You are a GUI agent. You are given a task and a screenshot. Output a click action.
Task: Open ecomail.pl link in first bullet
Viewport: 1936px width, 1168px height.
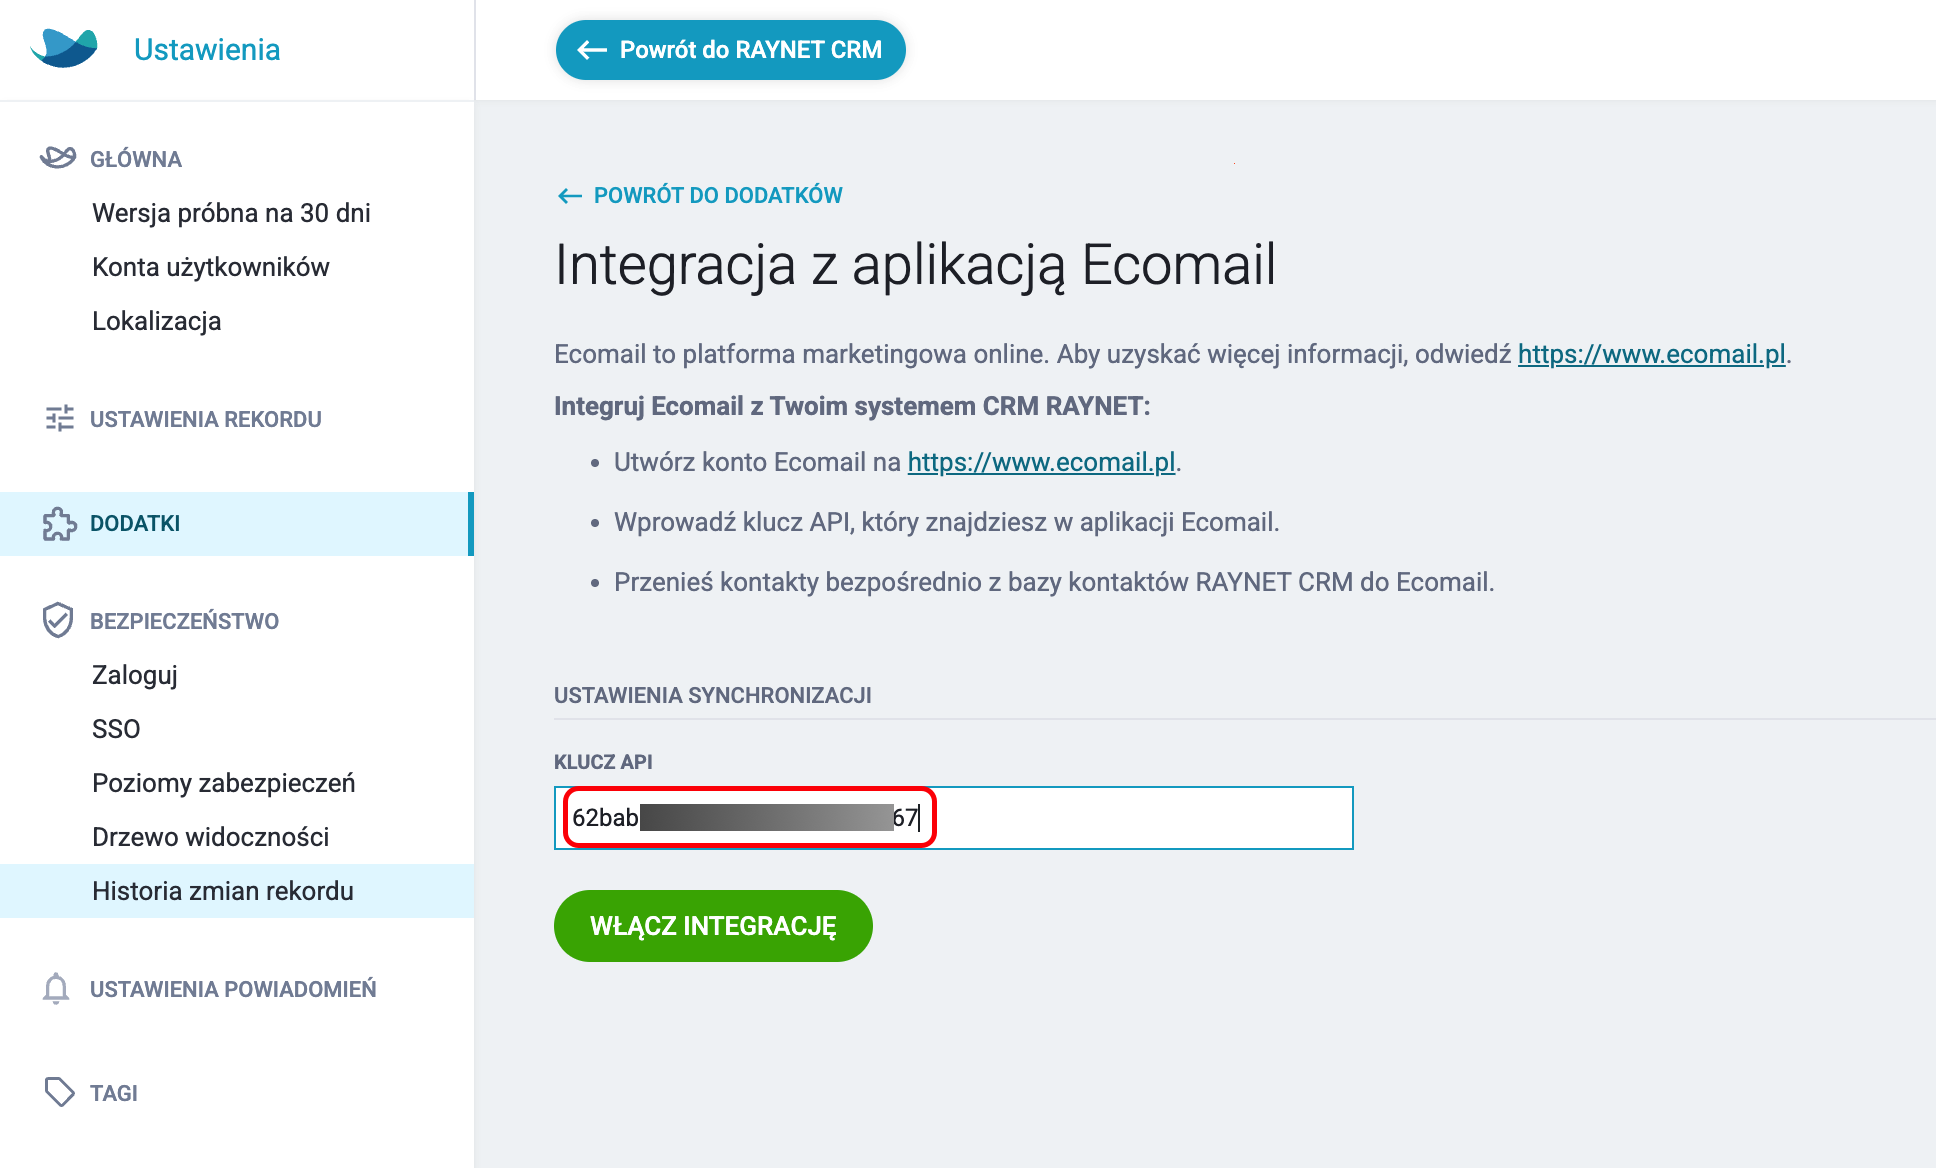point(1041,462)
